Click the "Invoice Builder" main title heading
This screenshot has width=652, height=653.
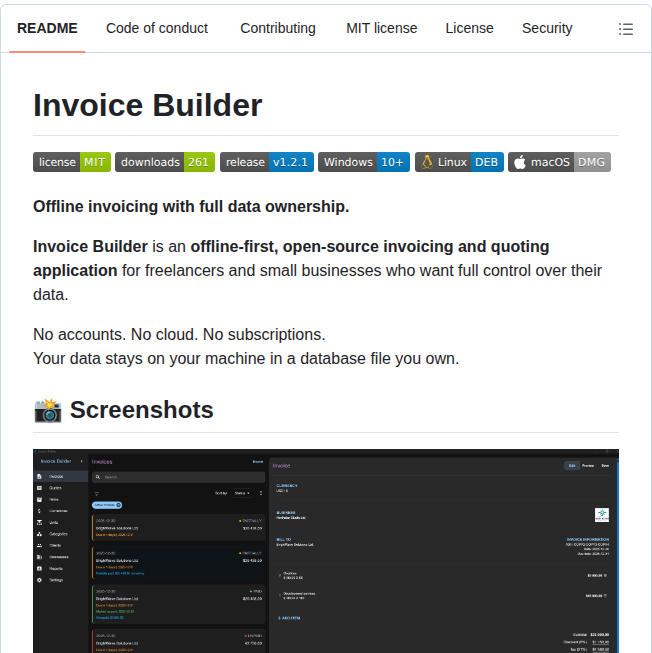click(x=148, y=105)
